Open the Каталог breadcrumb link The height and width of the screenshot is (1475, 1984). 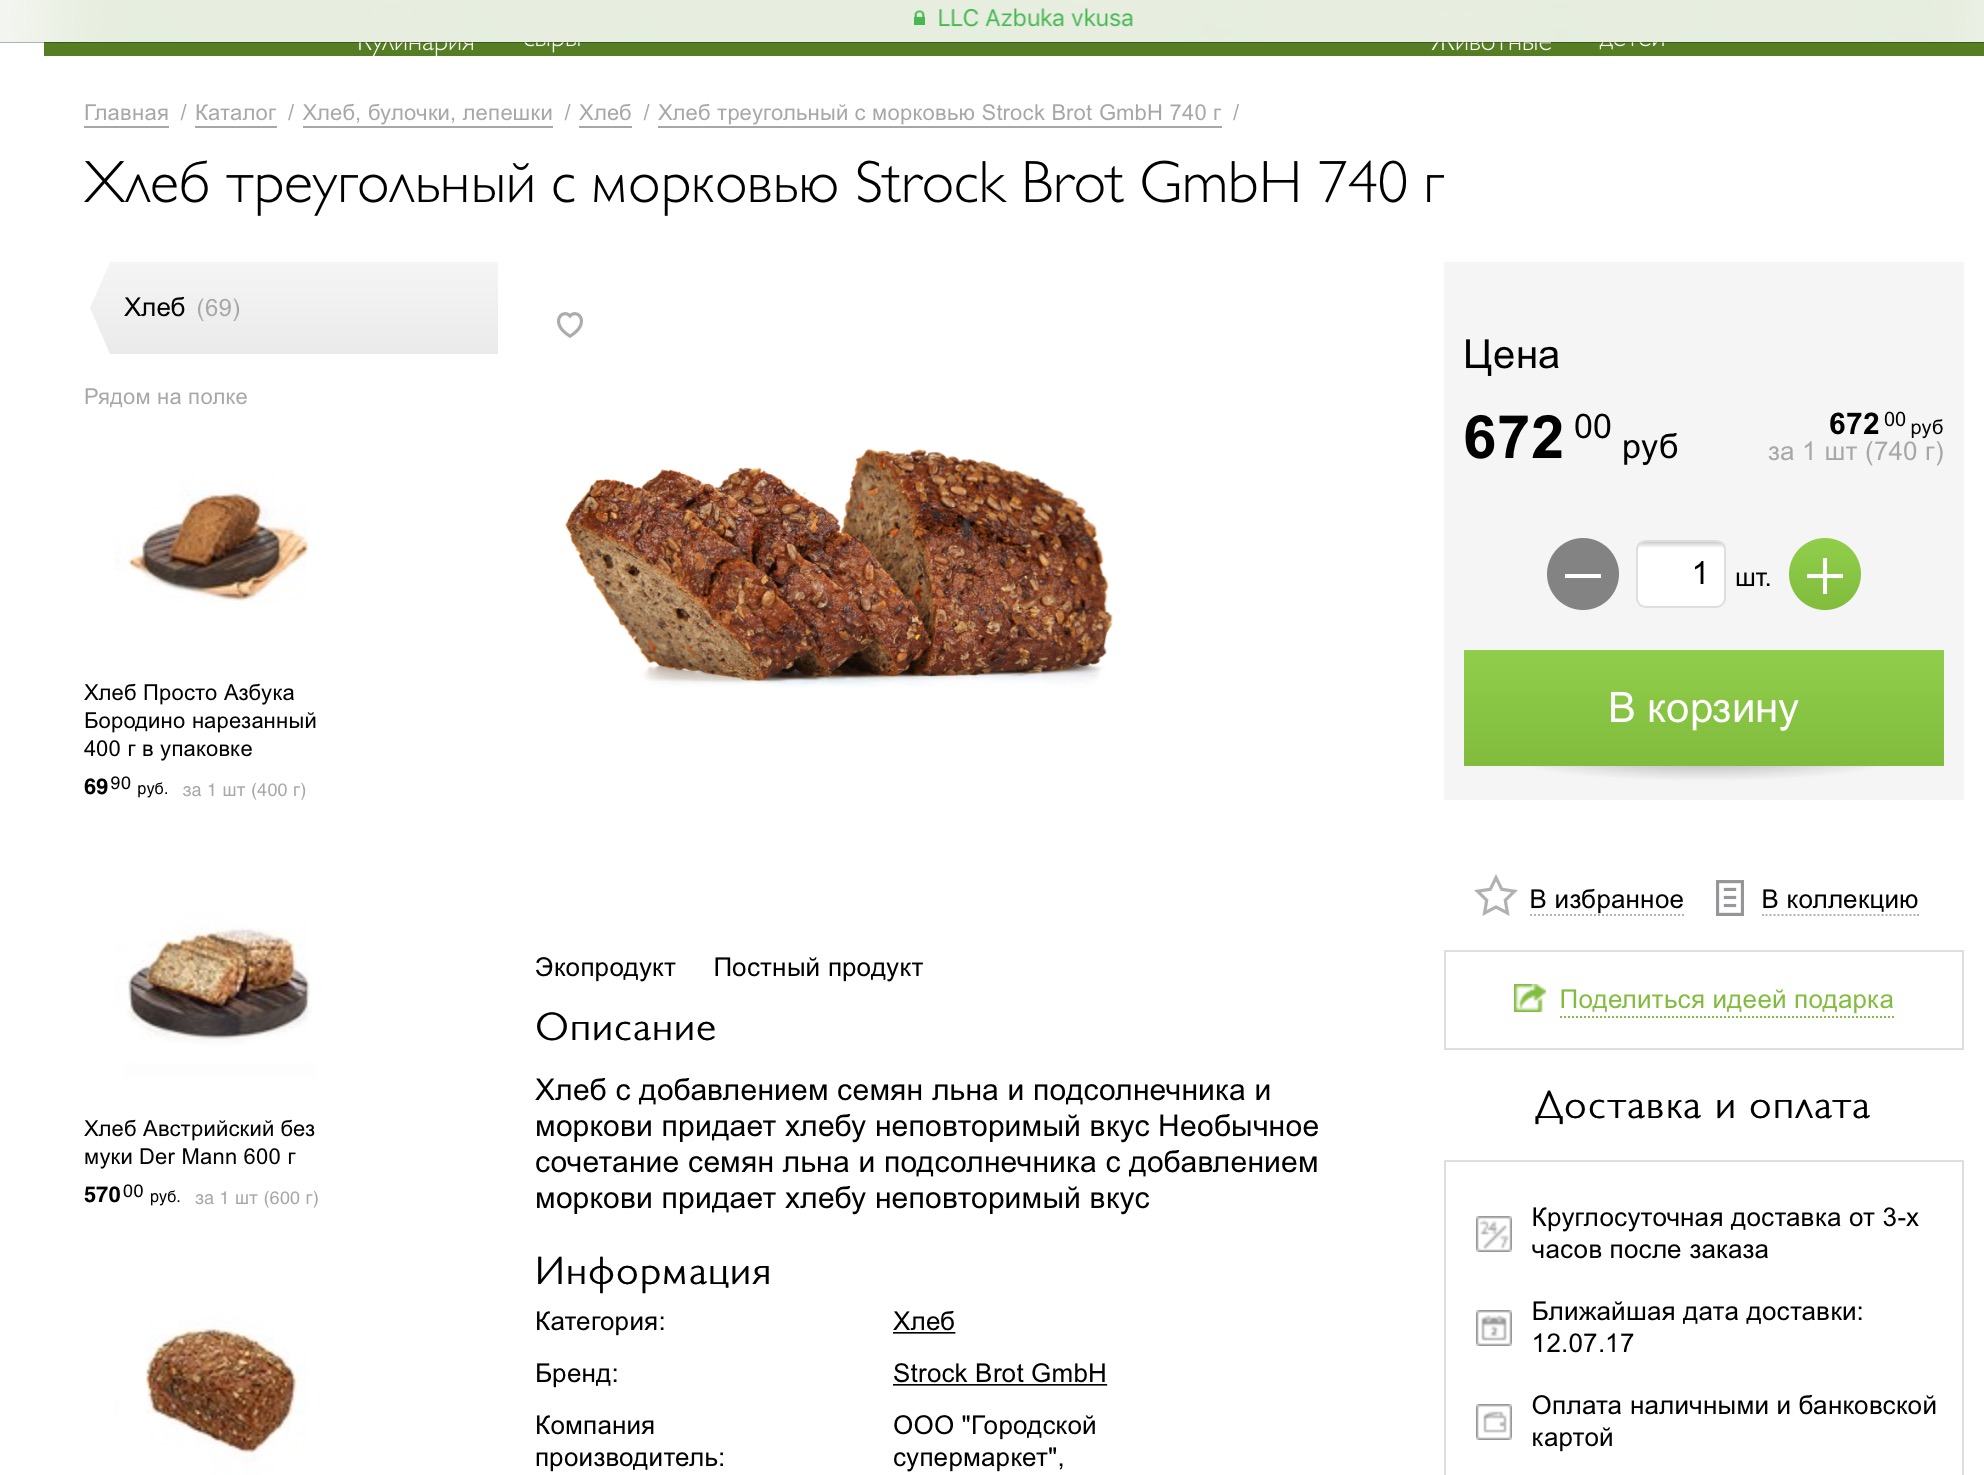(x=235, y=113)
